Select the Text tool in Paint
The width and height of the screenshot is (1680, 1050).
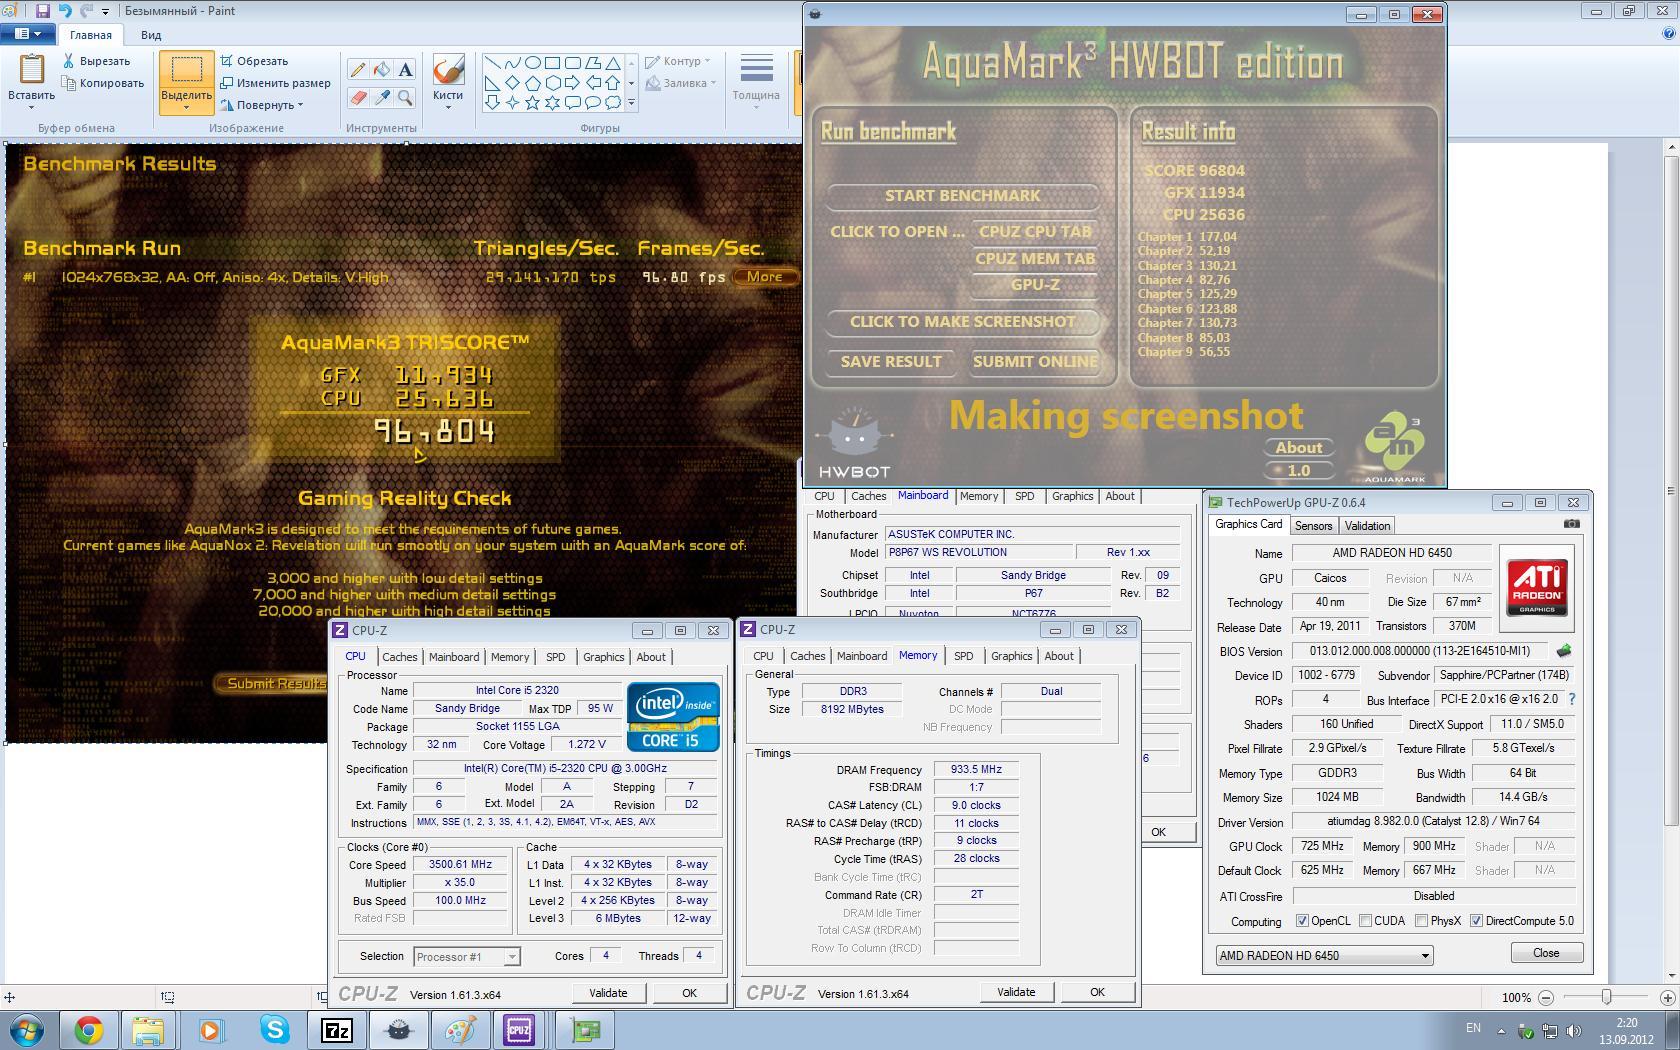[405, 70]
